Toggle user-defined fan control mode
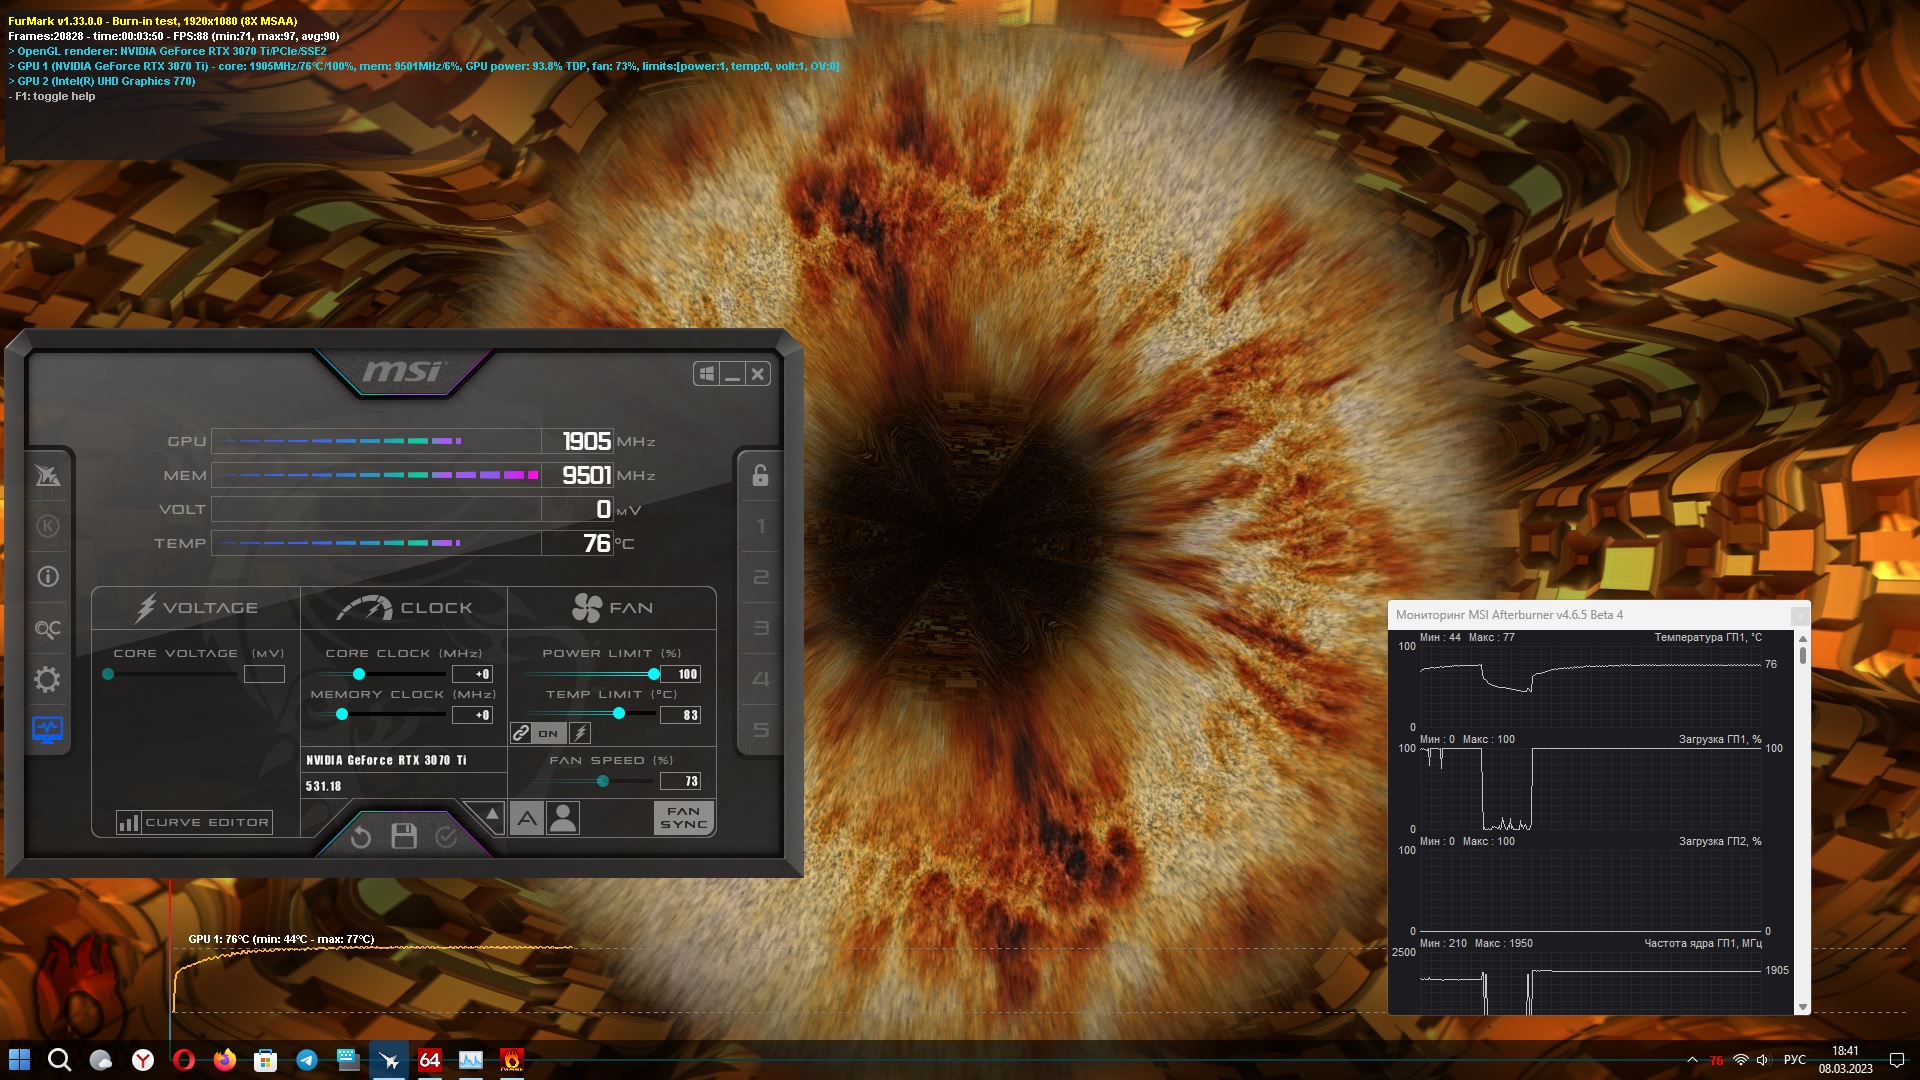Image resolution: width=1920 pixels, height=1080 pixels. click(x=563, y=819)
